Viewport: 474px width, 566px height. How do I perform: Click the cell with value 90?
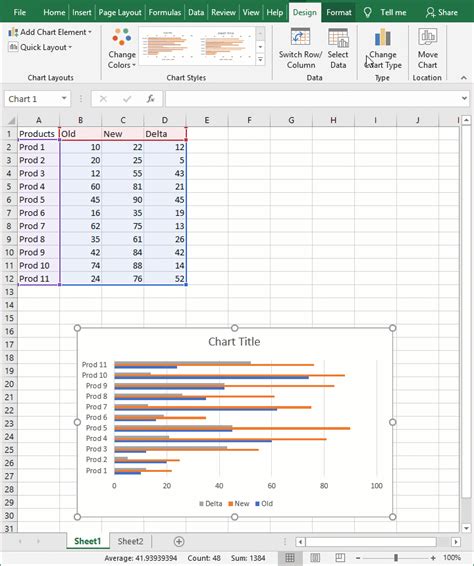coord(123,200)
